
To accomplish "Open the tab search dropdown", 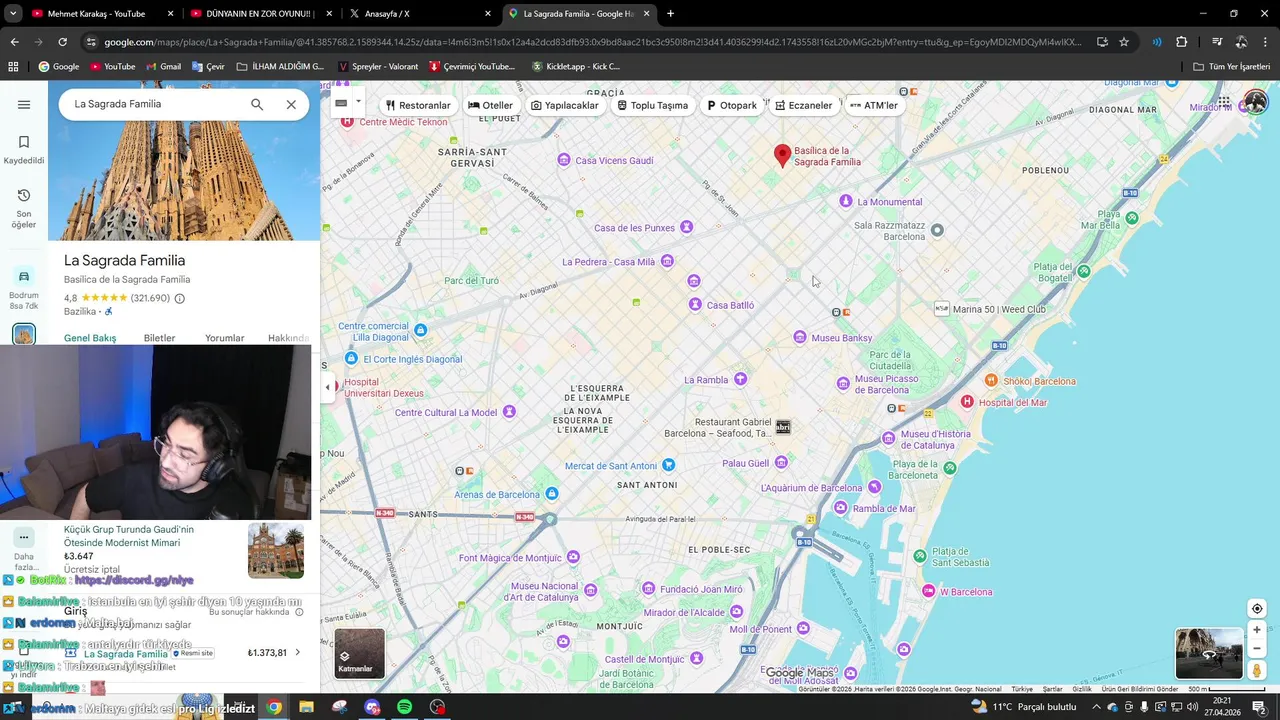I will pyautogui.click(x=14, y=14).
